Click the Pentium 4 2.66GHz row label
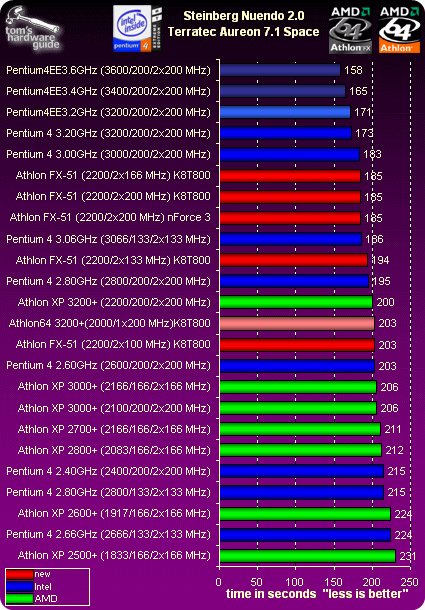425x610 pixels. click(x=108, y=534)
